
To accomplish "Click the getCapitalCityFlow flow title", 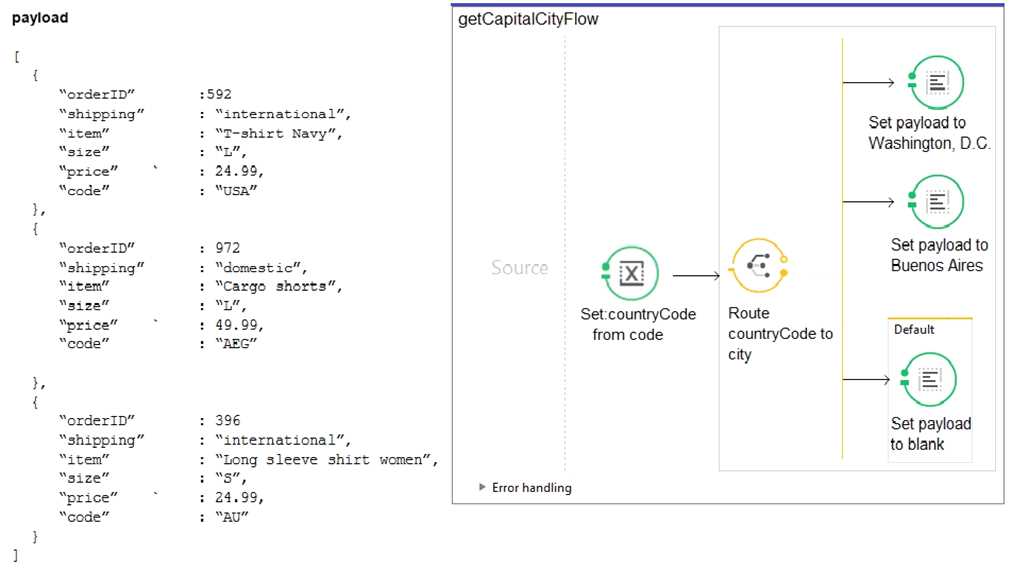I will (x=528, y=19).
